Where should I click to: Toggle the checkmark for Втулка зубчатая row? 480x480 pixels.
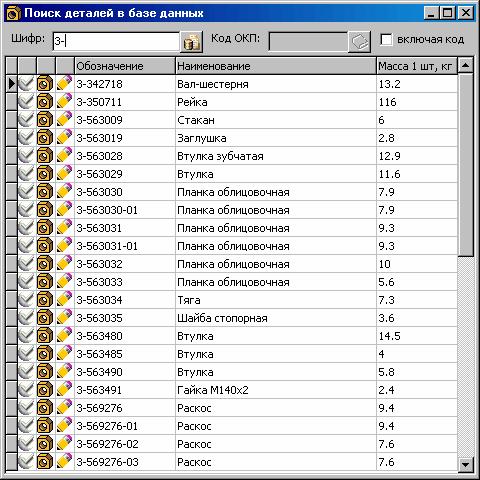point(26,155)
